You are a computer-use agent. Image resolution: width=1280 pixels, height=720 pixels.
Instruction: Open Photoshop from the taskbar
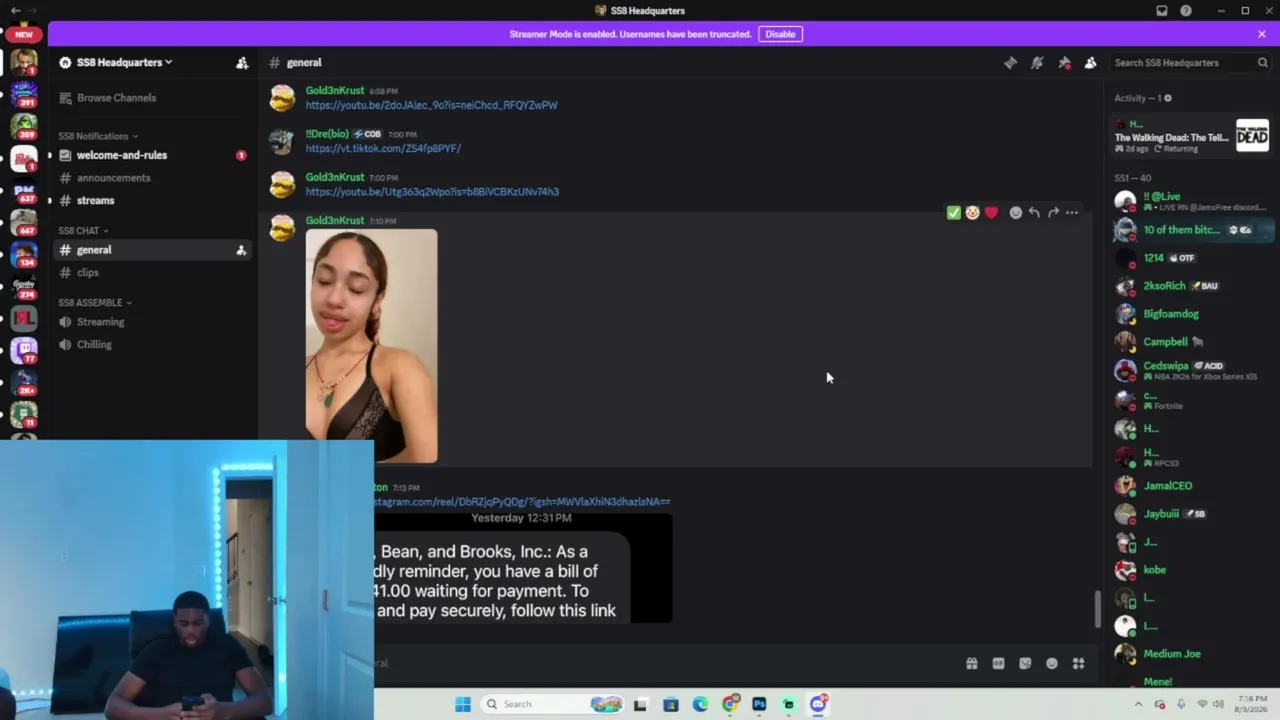(759, 704)
